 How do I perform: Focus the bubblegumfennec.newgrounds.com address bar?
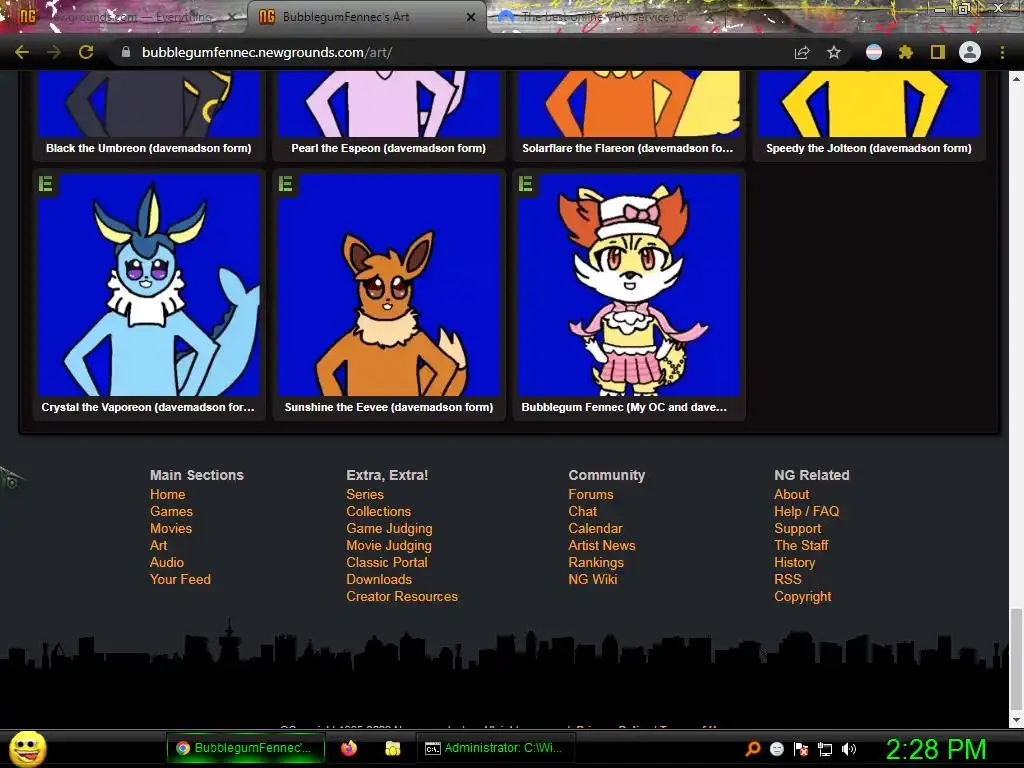pos(451,52)
